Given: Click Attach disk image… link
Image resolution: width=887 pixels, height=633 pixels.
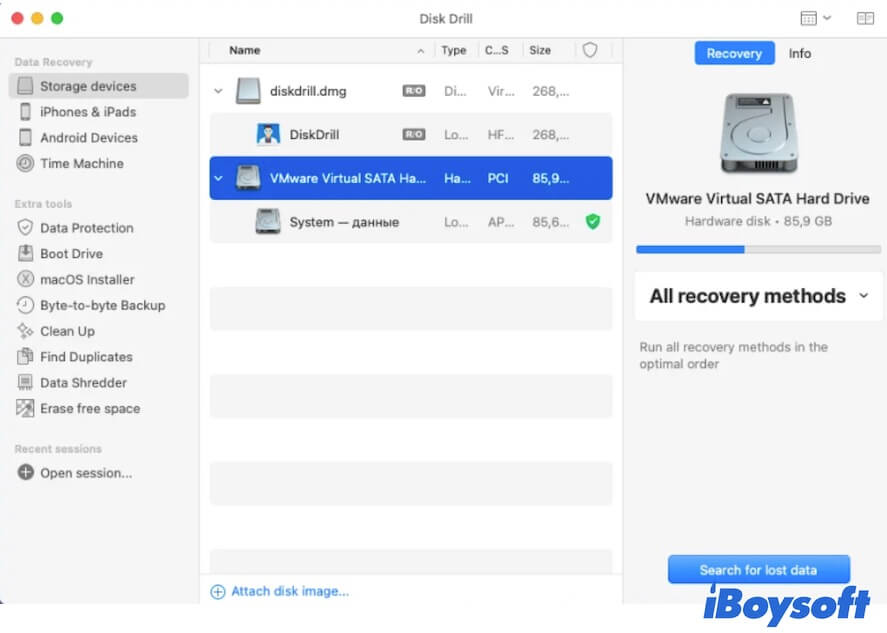Looking at the screenshot, I should tap(290, 591).
